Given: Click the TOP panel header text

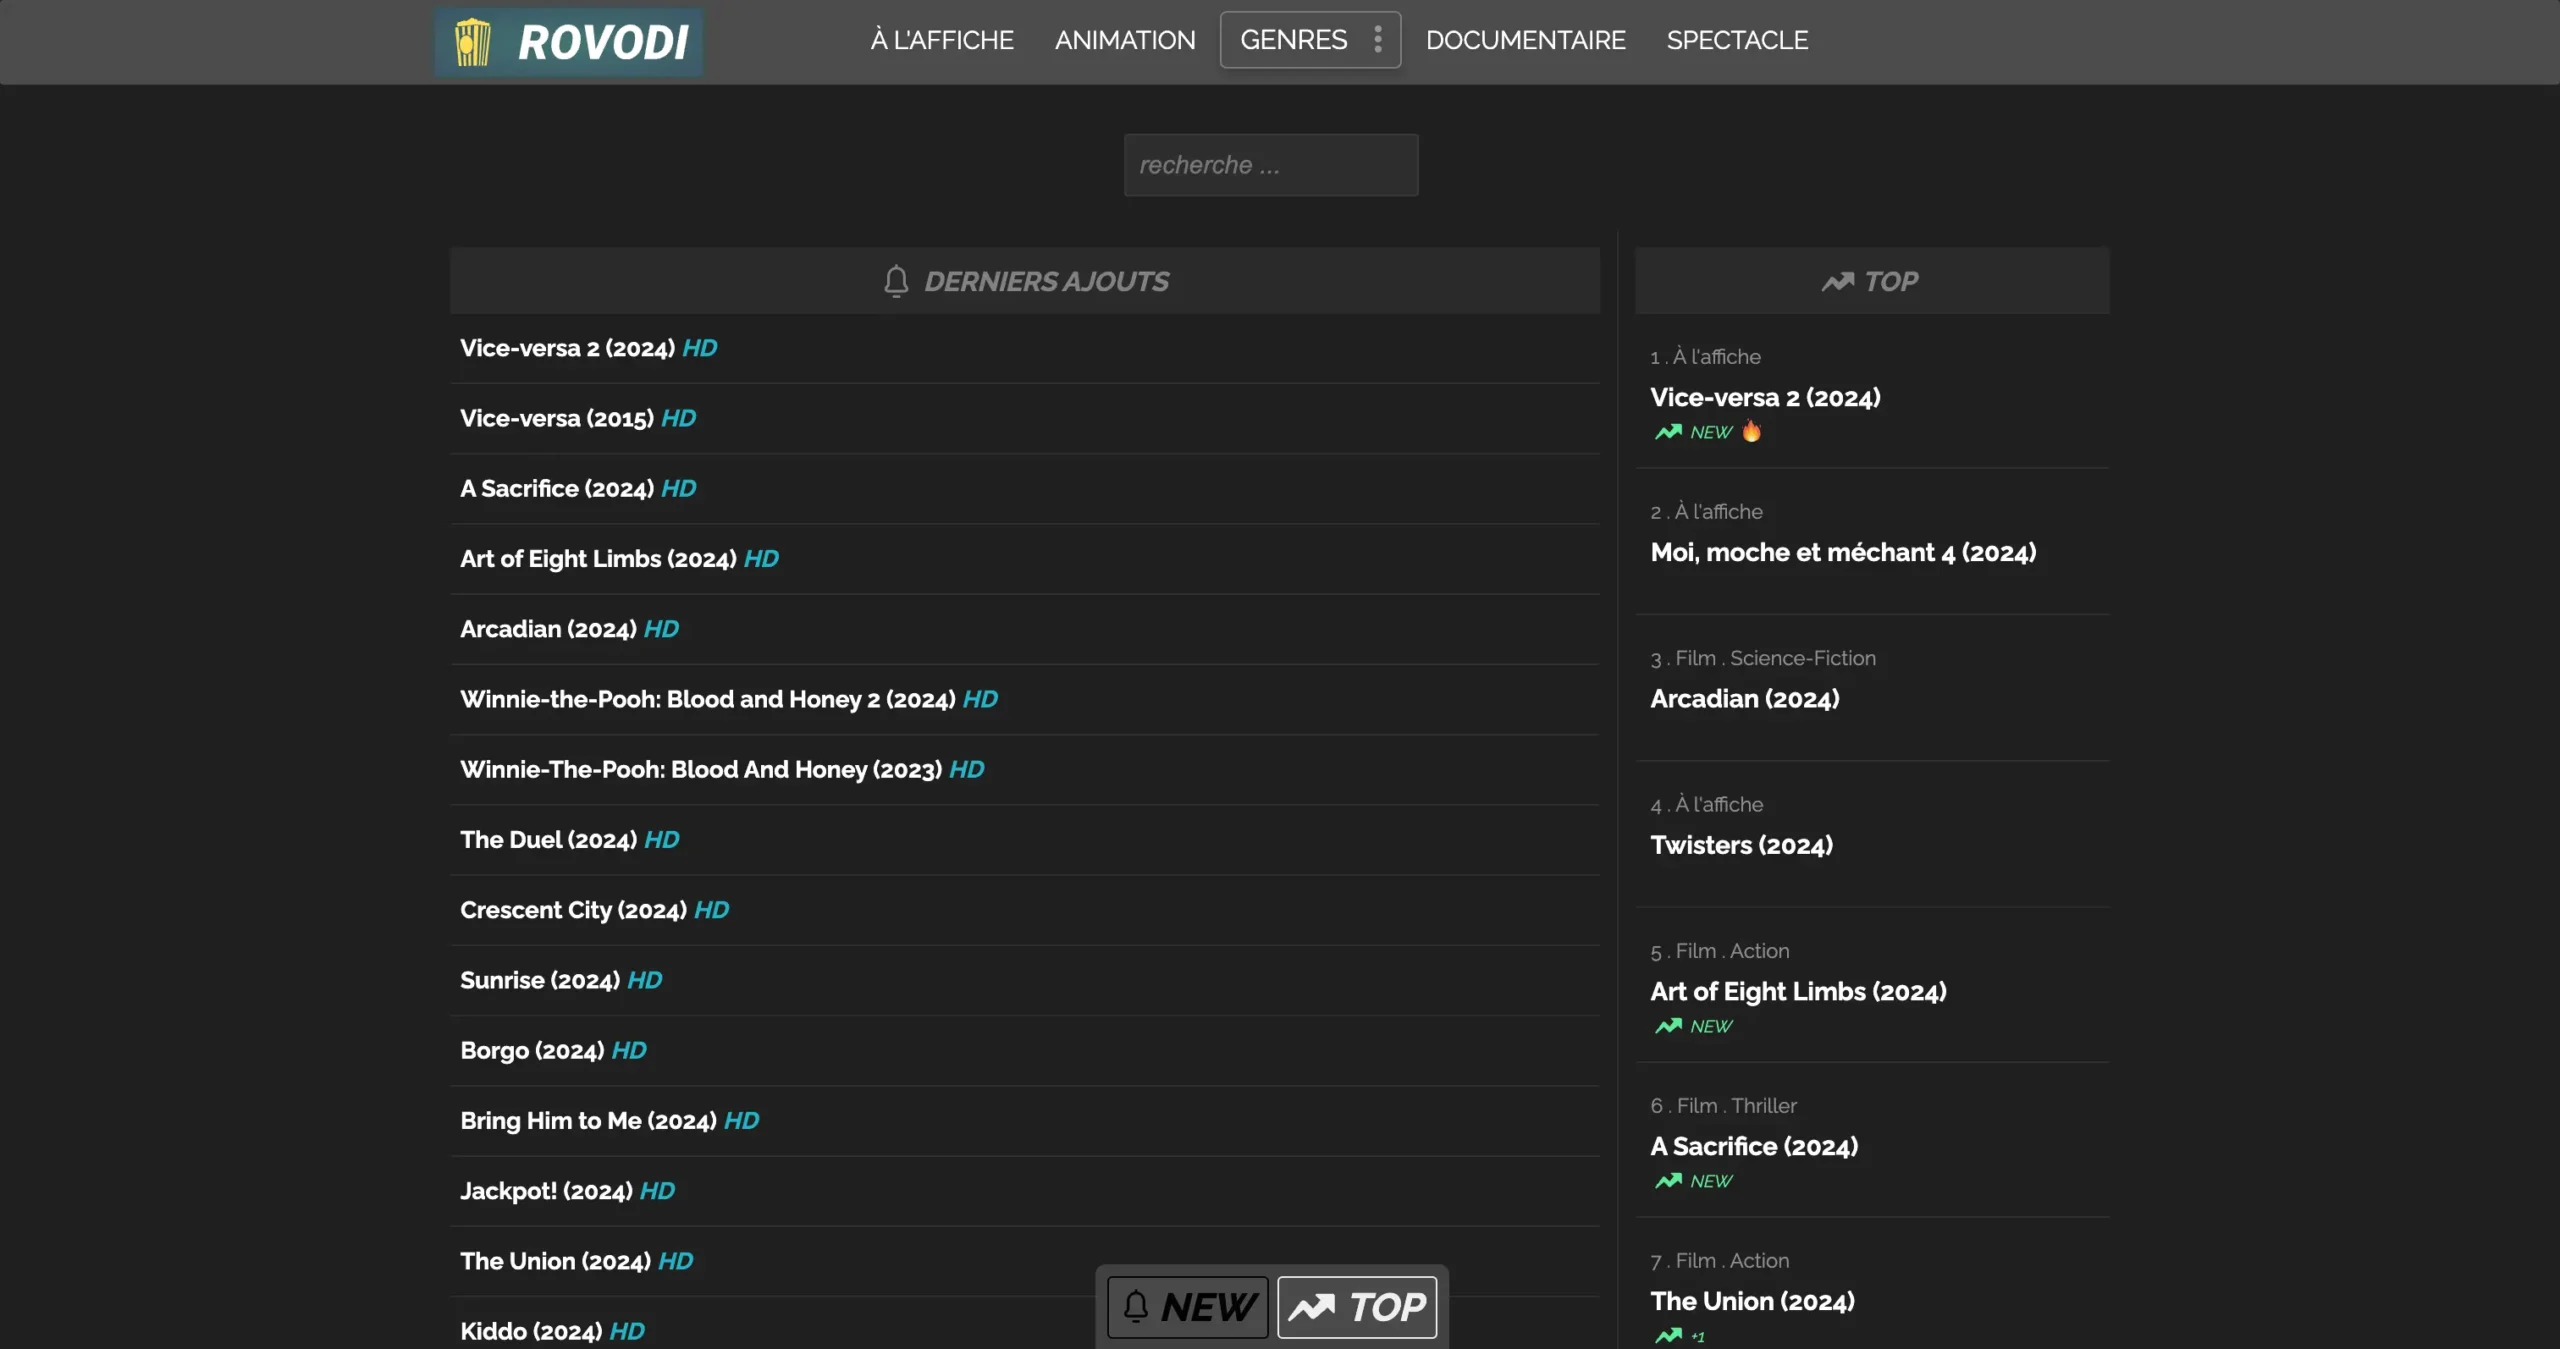Looking at the screenshot, I should pyautogui.click(x=1891, y=281).
